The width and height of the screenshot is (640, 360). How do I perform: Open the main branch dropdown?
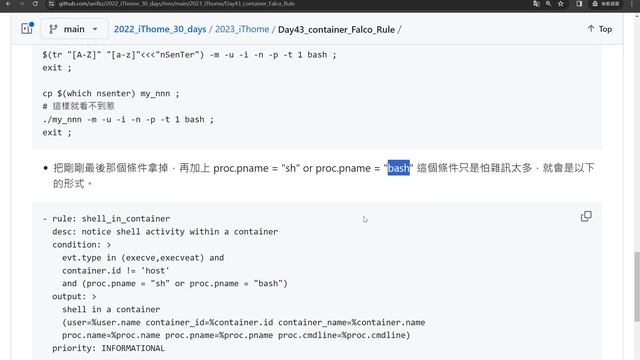point(74,29)
